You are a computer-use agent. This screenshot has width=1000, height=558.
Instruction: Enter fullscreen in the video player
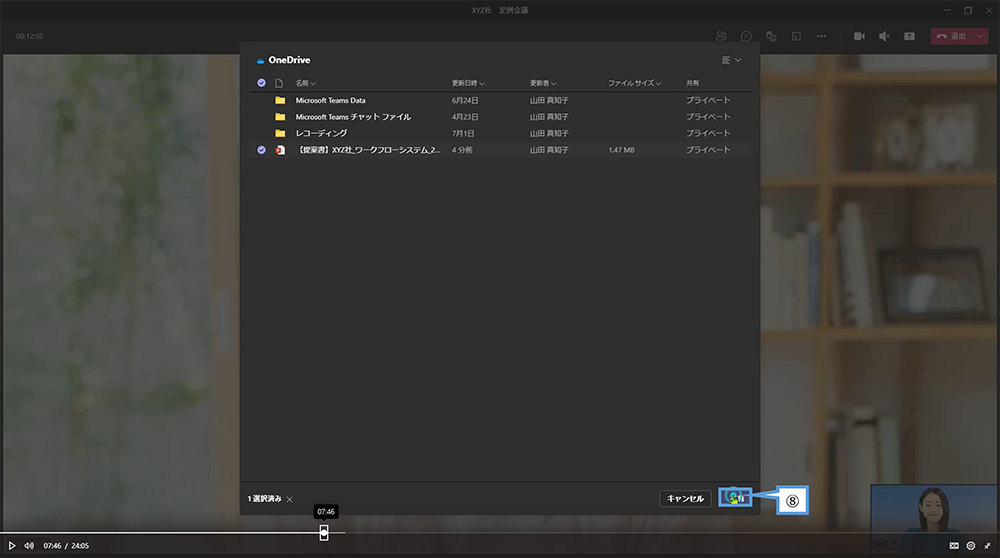(x=987, y=545)
